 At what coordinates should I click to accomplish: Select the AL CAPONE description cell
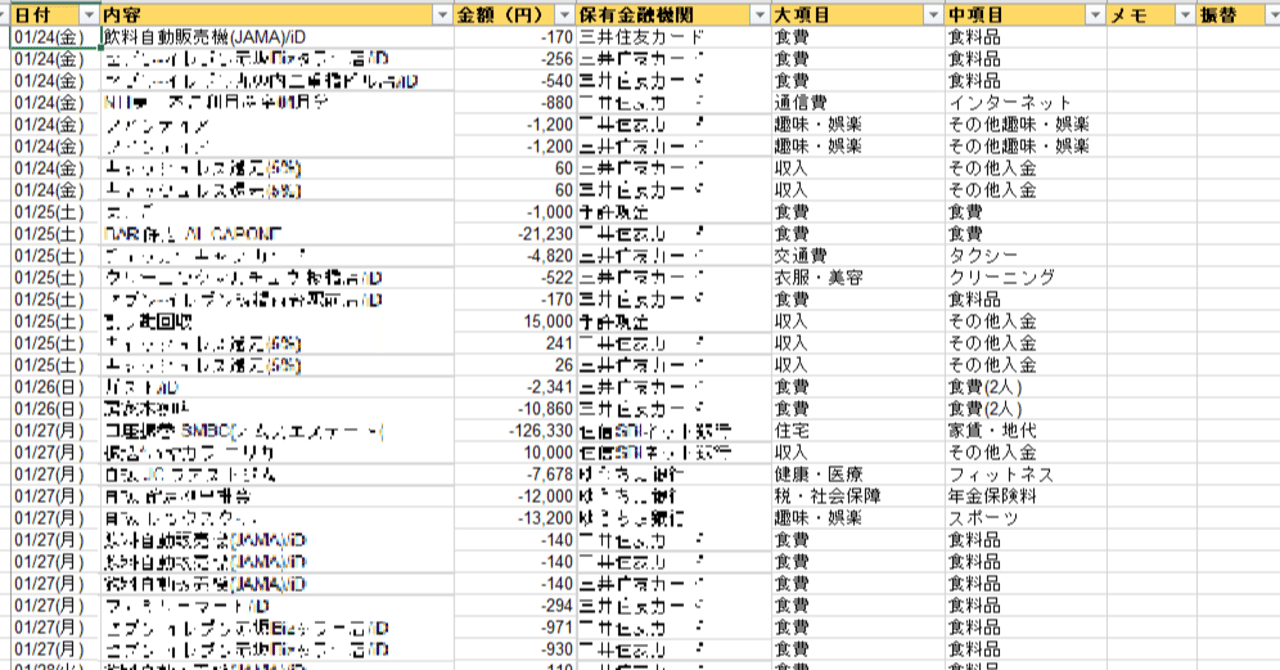(277, 234)
